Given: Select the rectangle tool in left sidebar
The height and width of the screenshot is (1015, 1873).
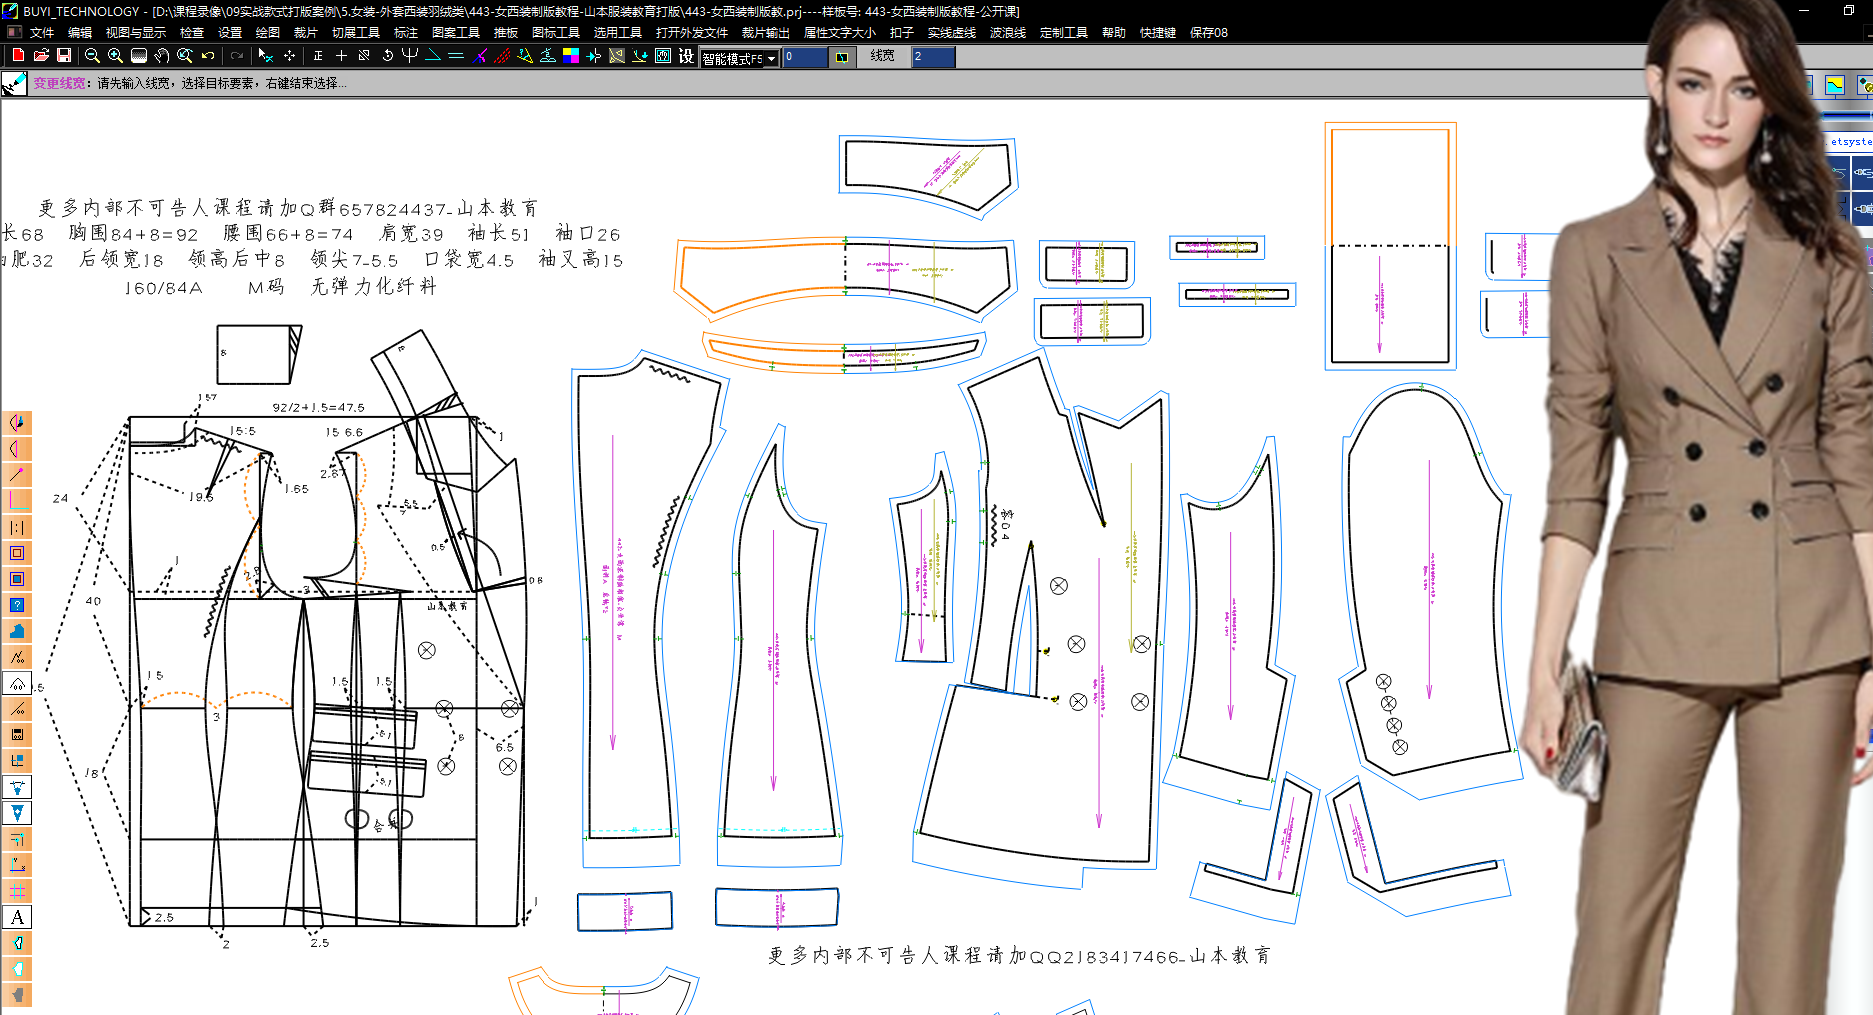Looking at the screenshot, I should [17, 552].
